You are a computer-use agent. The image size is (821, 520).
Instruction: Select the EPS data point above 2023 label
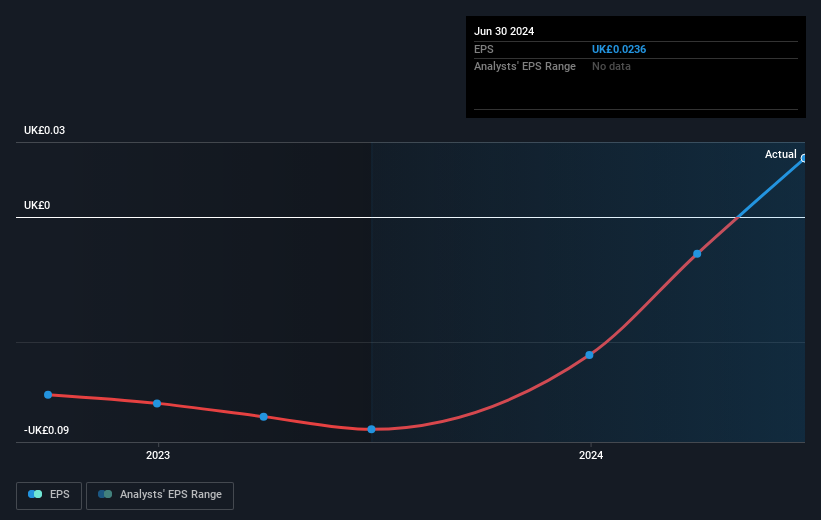[157, 403]
